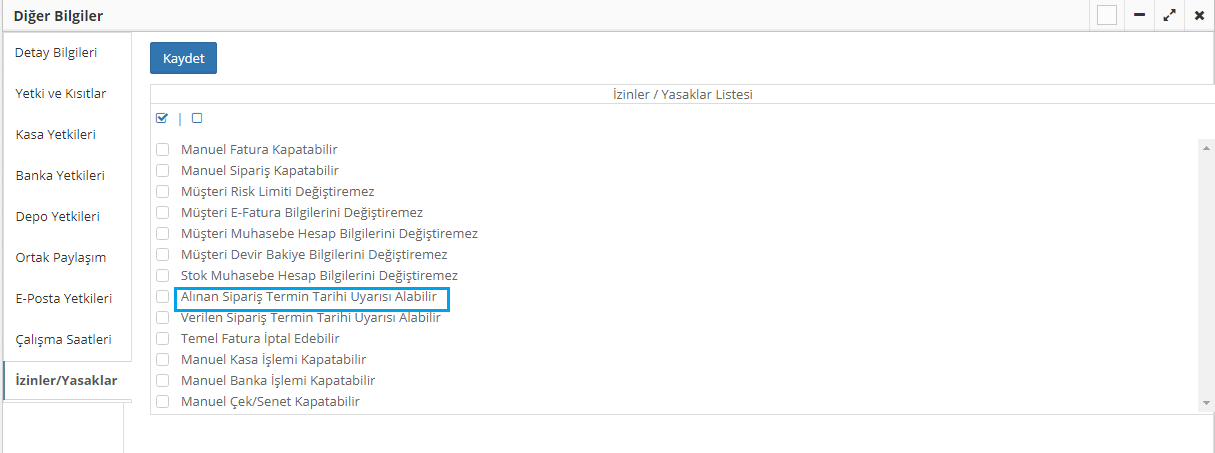Close the Diğer Bilgiler dialog
The image size is (1215, 453).
pyautogui.click(x=1199, y=16)
